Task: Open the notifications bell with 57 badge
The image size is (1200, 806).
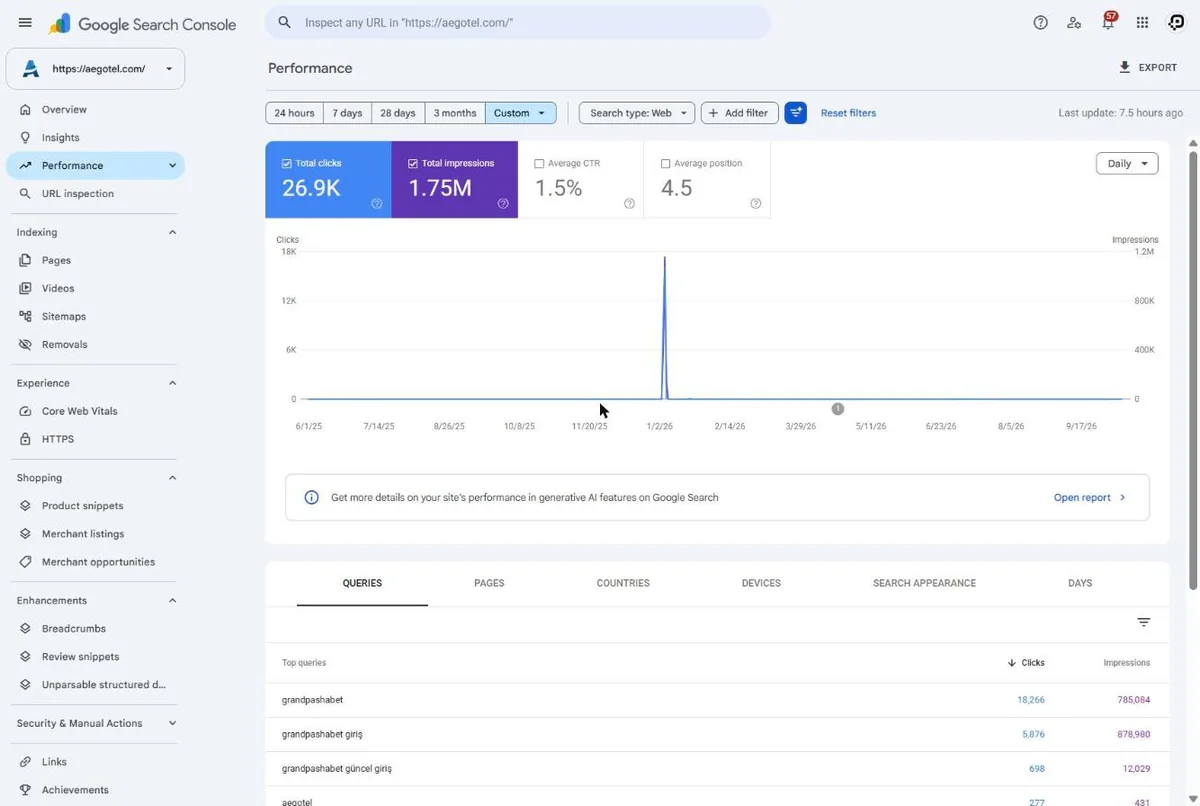Action: point(1108,22)
